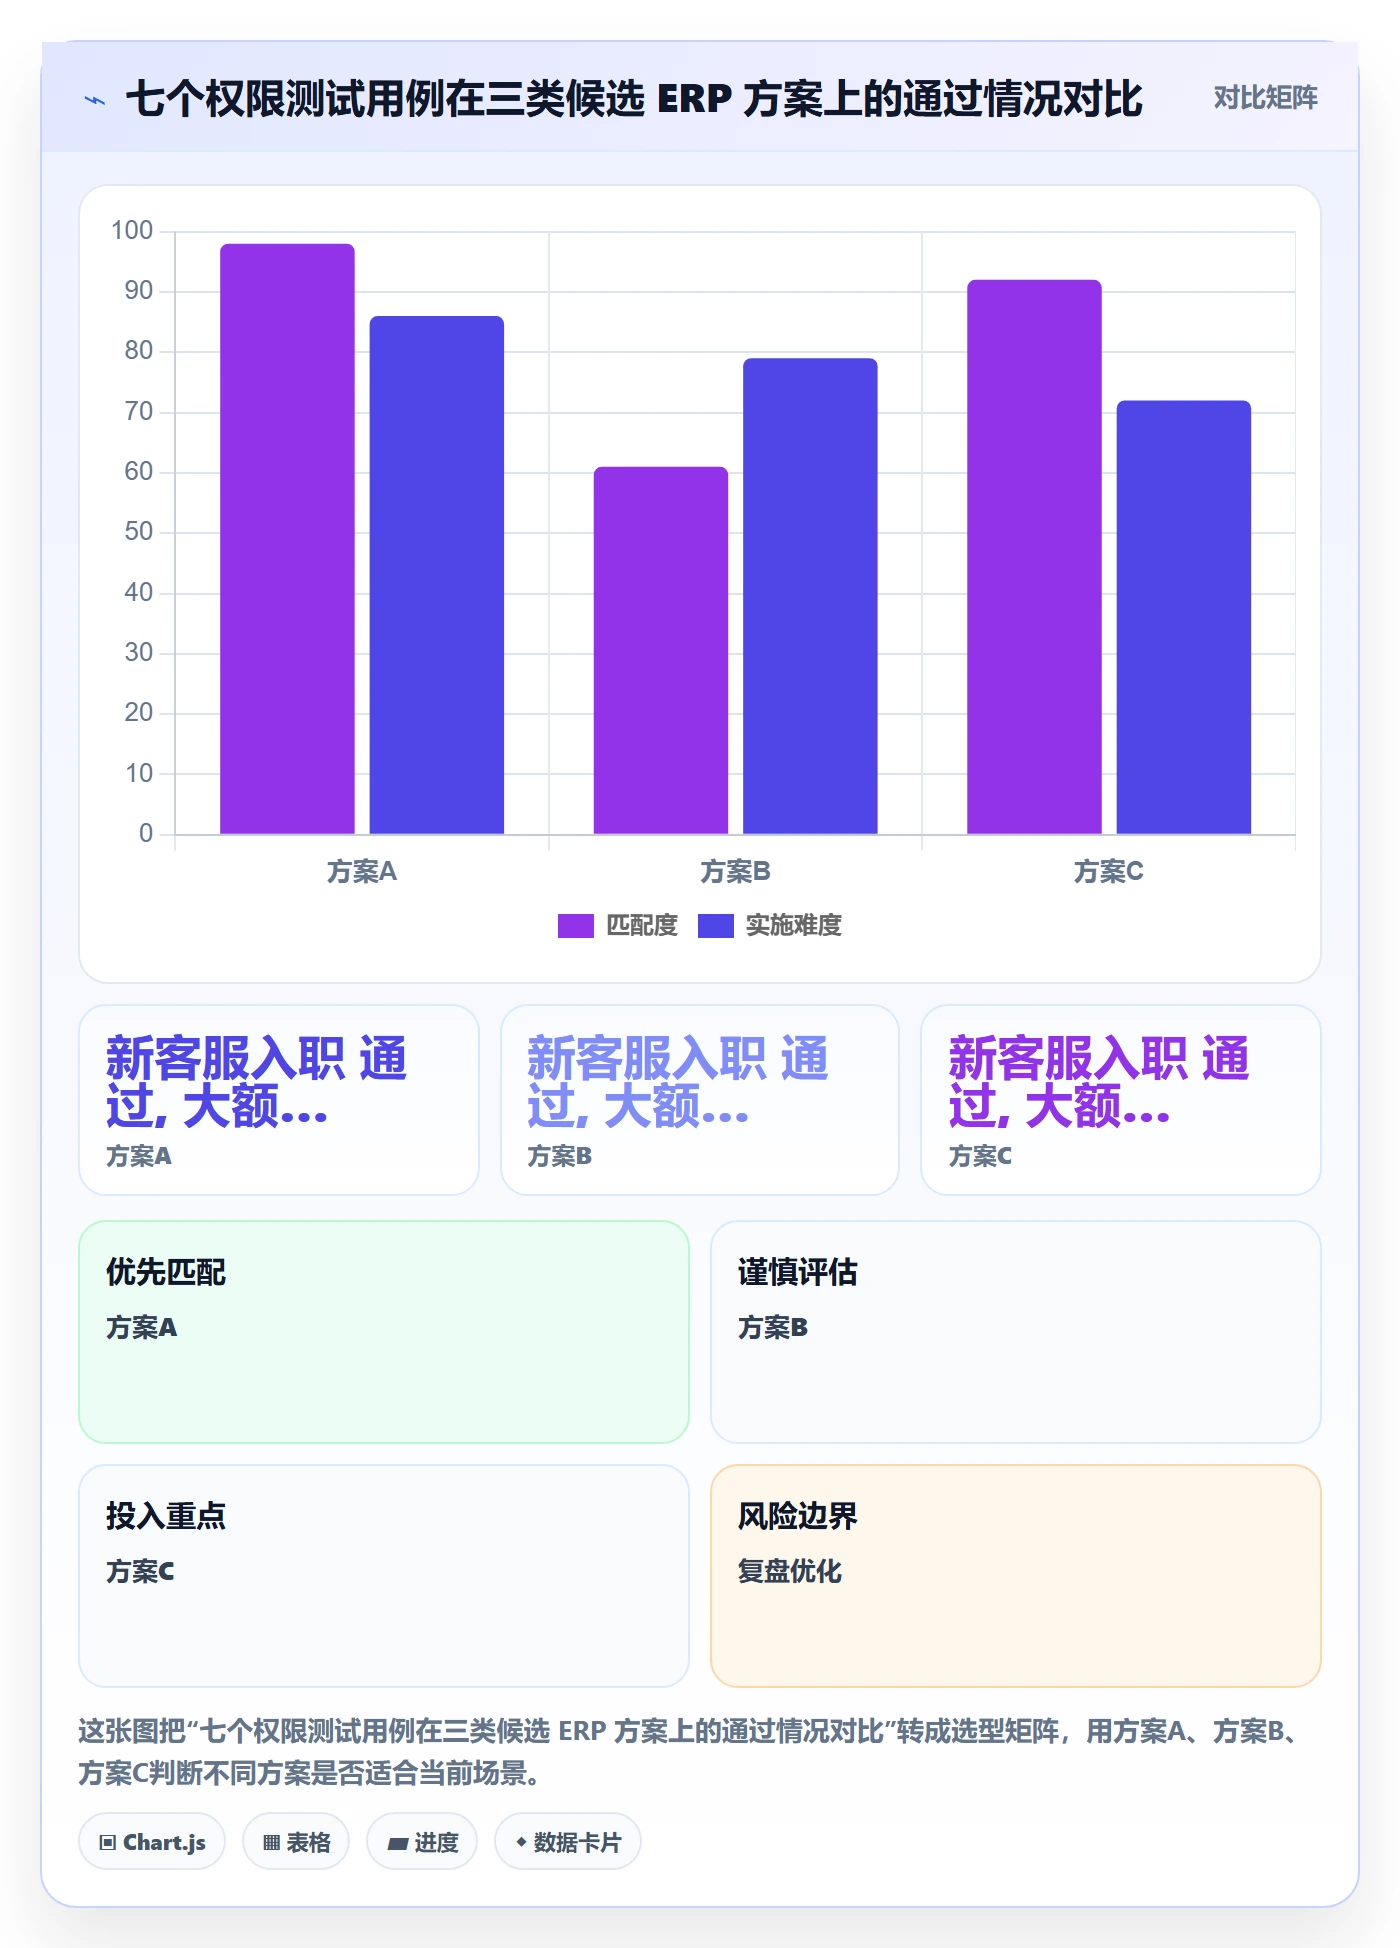This screenshot has width=1400, height=1948.
Task: Select the 谨慎评估 matrix card
Action: coord(1016,1332)
